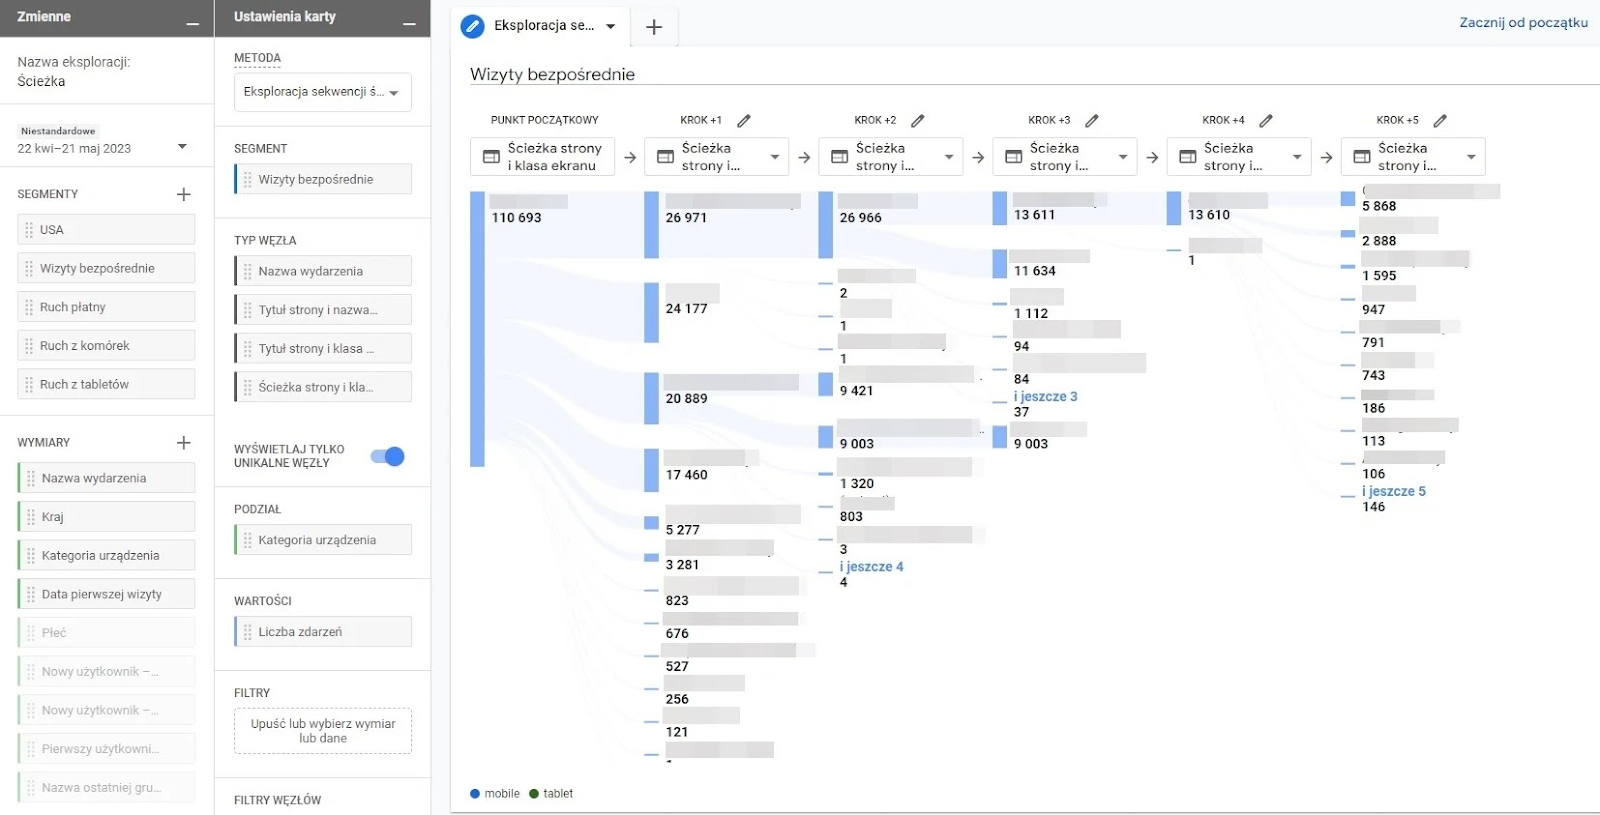Choose Tytuł strony i nazwa node type

[x=323, y=310]
